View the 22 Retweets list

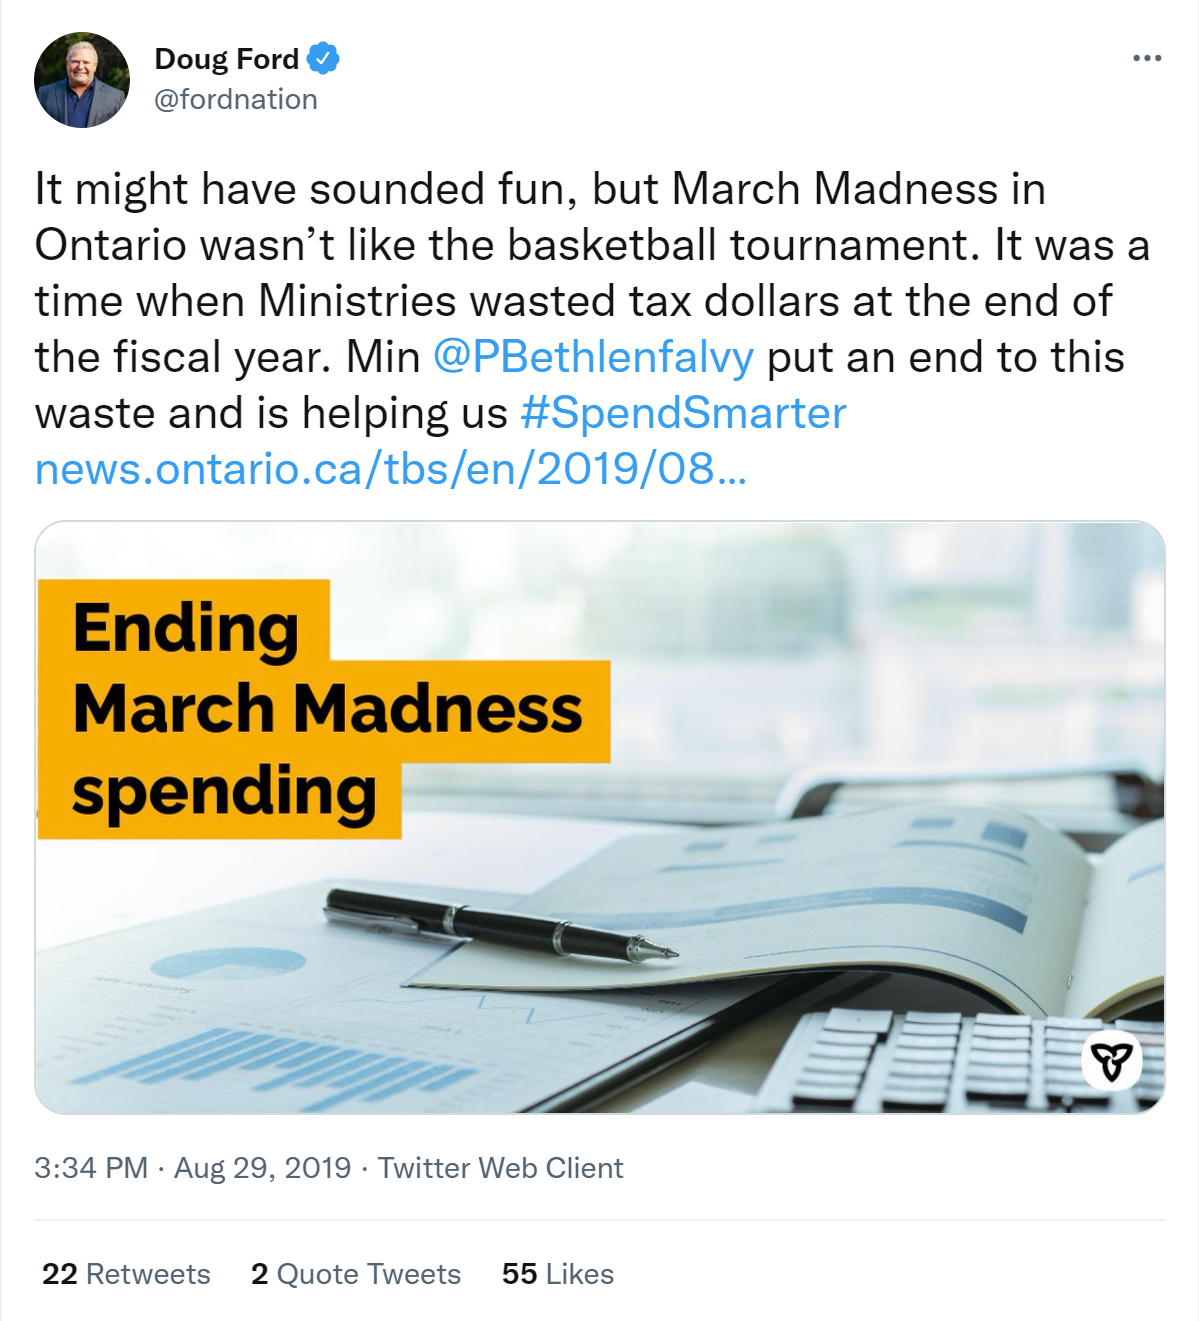[126, 1274]
